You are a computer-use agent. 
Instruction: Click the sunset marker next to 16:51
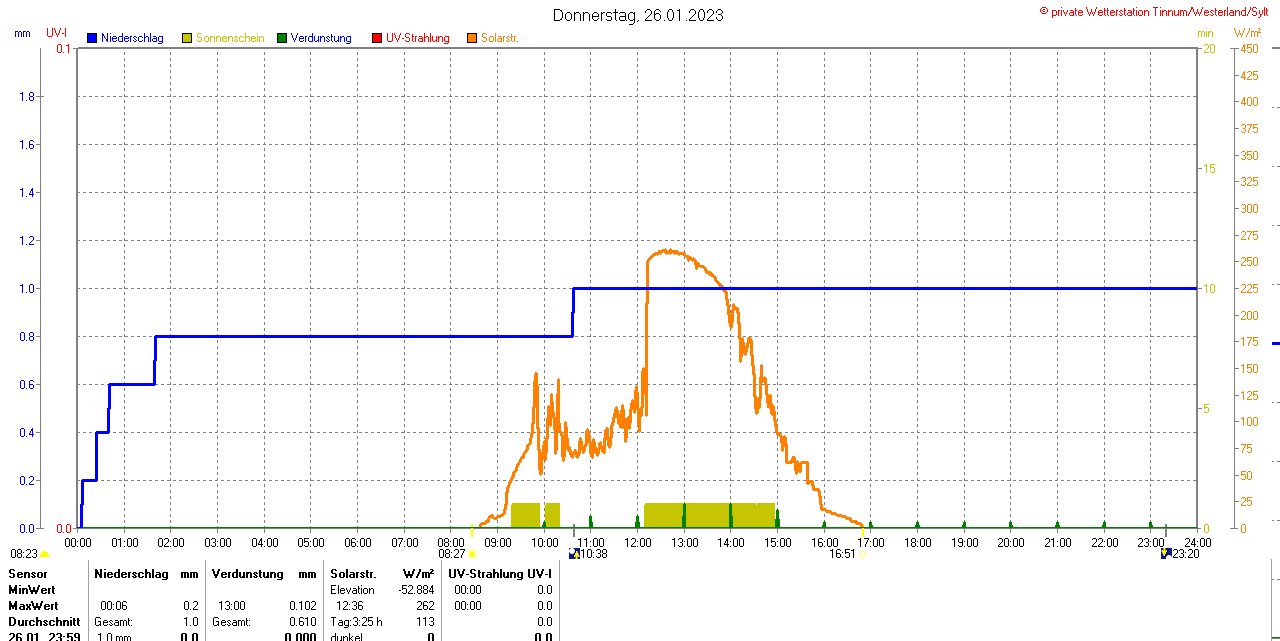click(862, 554)
